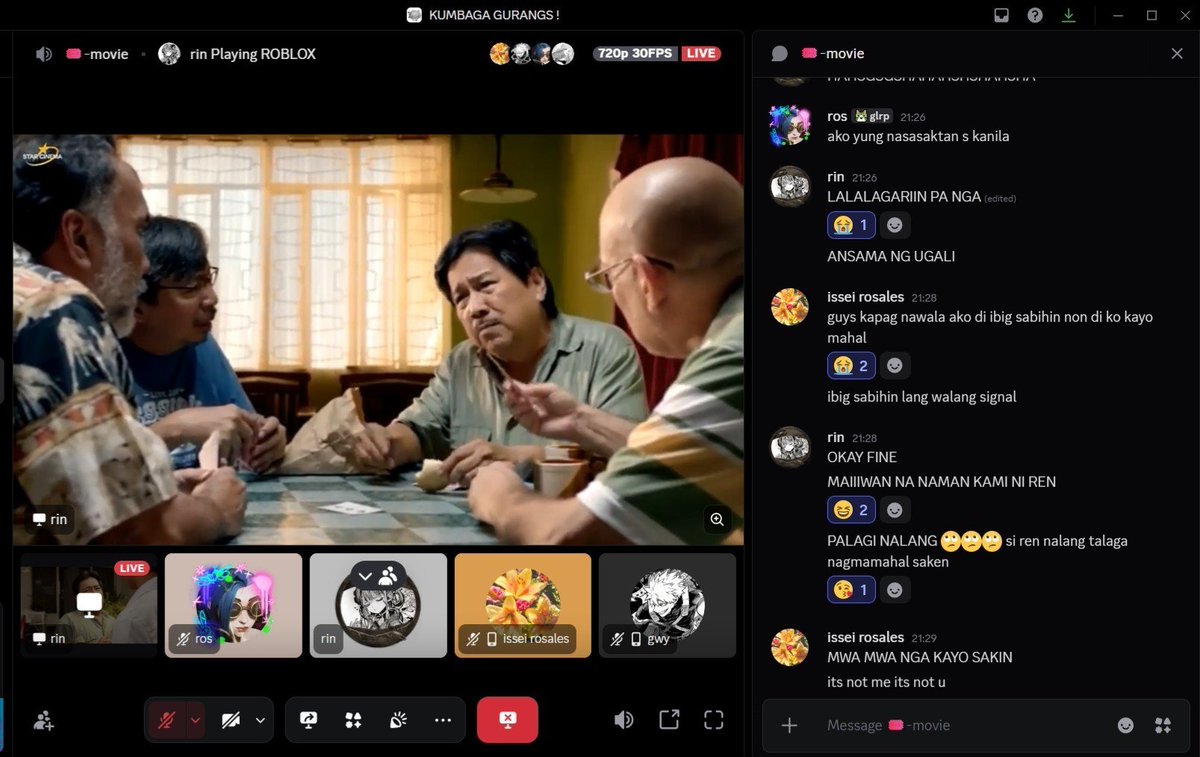Invite friends with add-user icon

44,720
